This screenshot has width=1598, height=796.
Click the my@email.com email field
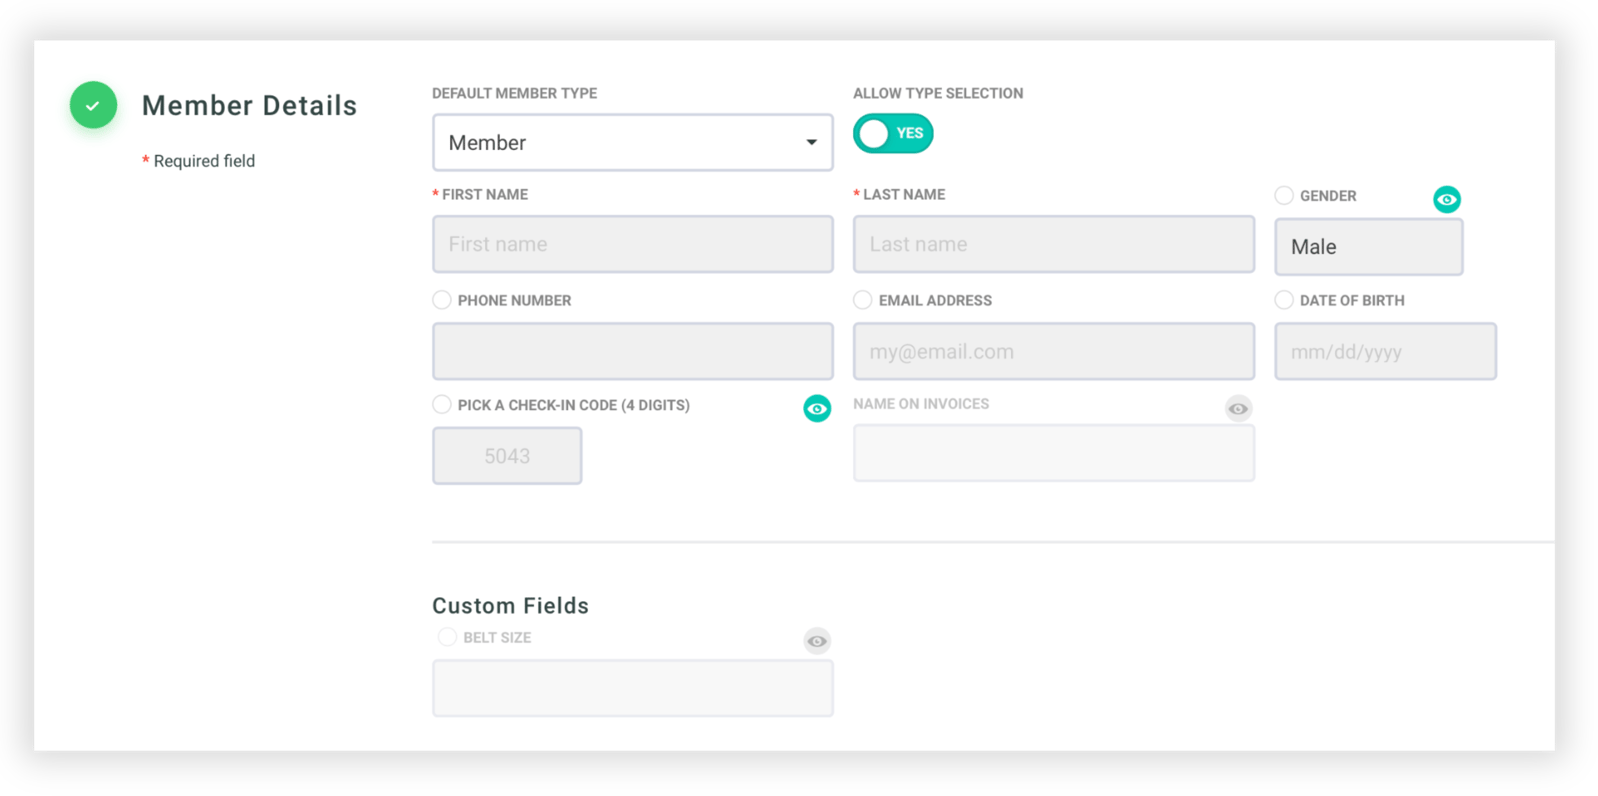(1054, 351)
